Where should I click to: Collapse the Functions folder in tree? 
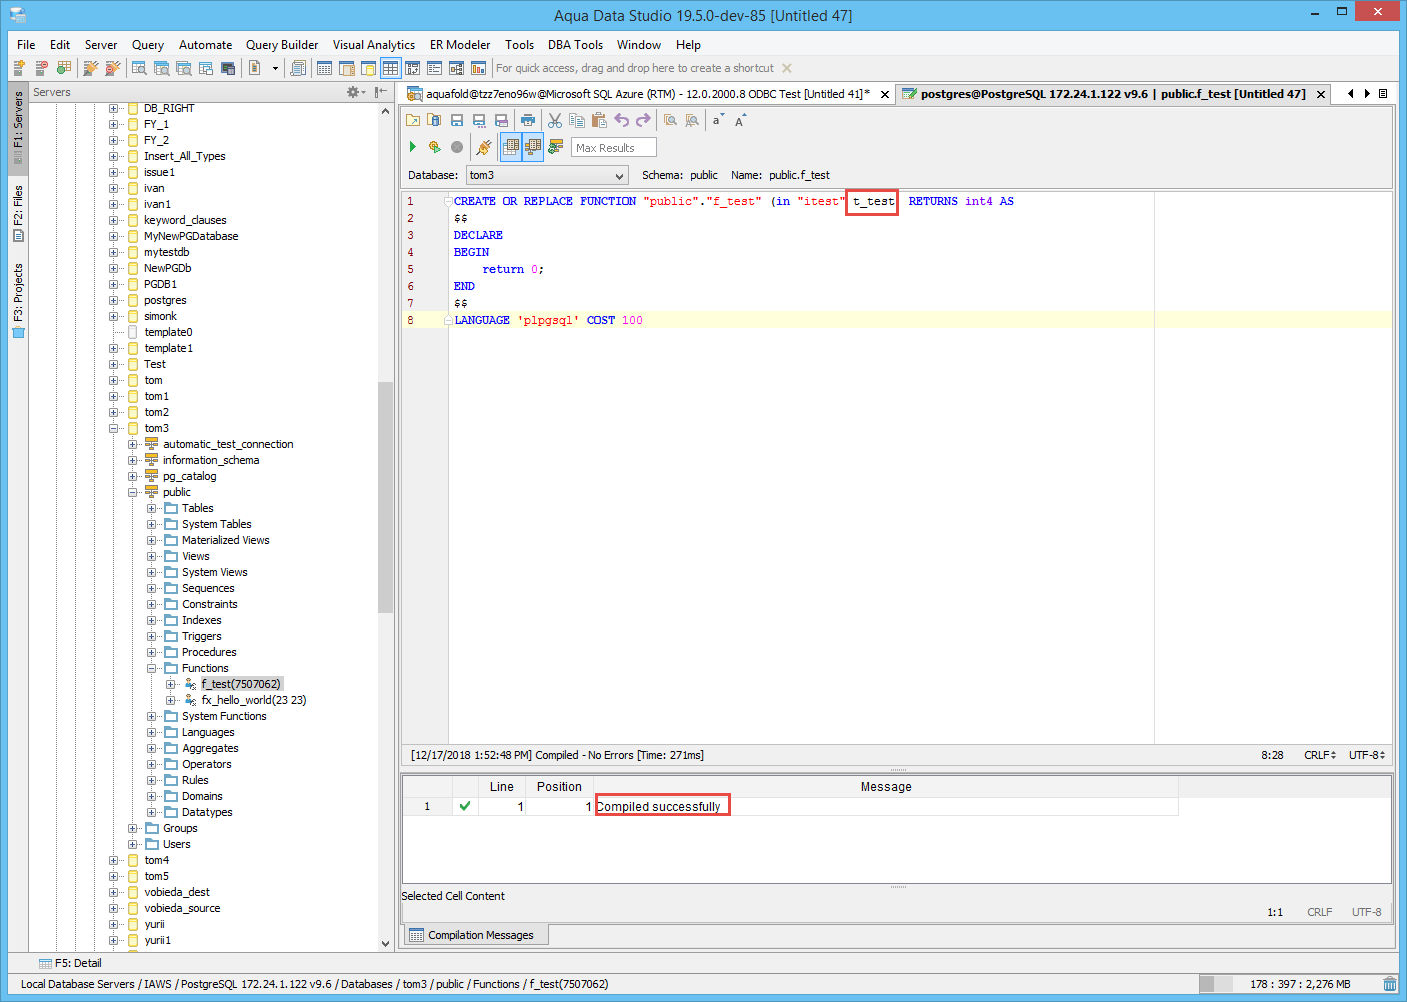(152, 668)
